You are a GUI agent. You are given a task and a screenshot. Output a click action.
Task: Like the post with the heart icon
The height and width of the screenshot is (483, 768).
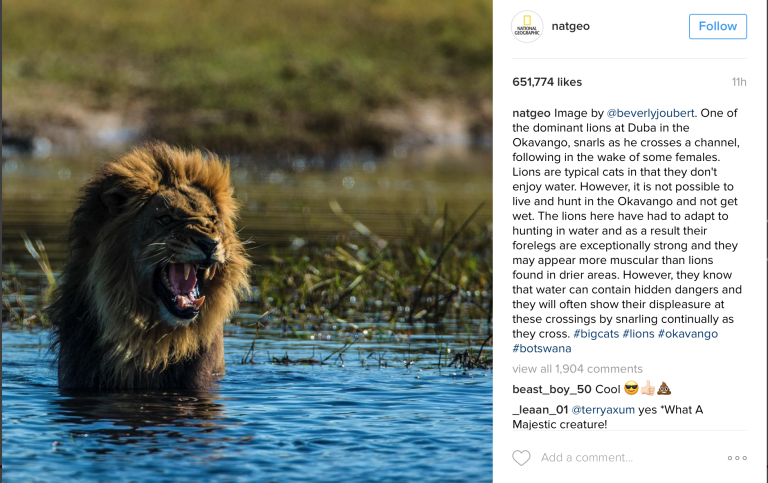pyautogui.click(x=521, y=457)
